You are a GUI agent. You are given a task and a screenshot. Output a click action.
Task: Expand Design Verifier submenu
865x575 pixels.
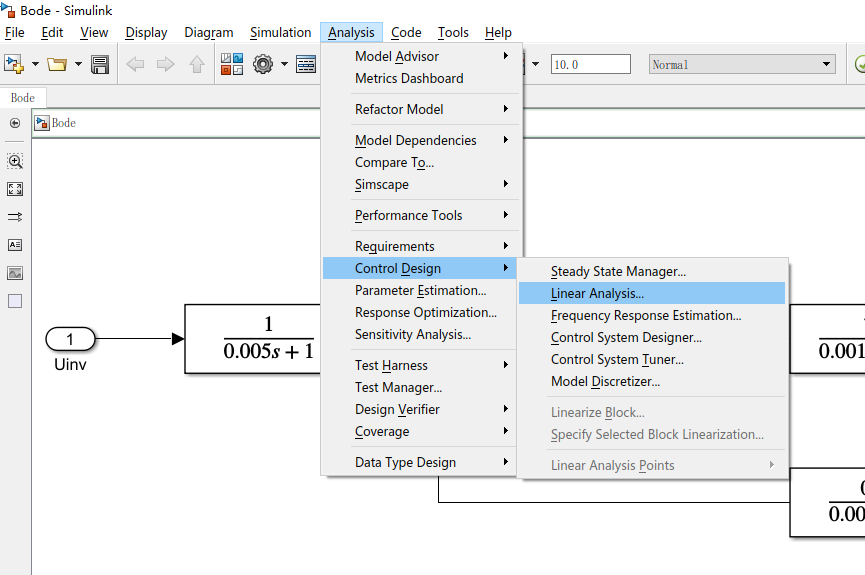(421, 409)
